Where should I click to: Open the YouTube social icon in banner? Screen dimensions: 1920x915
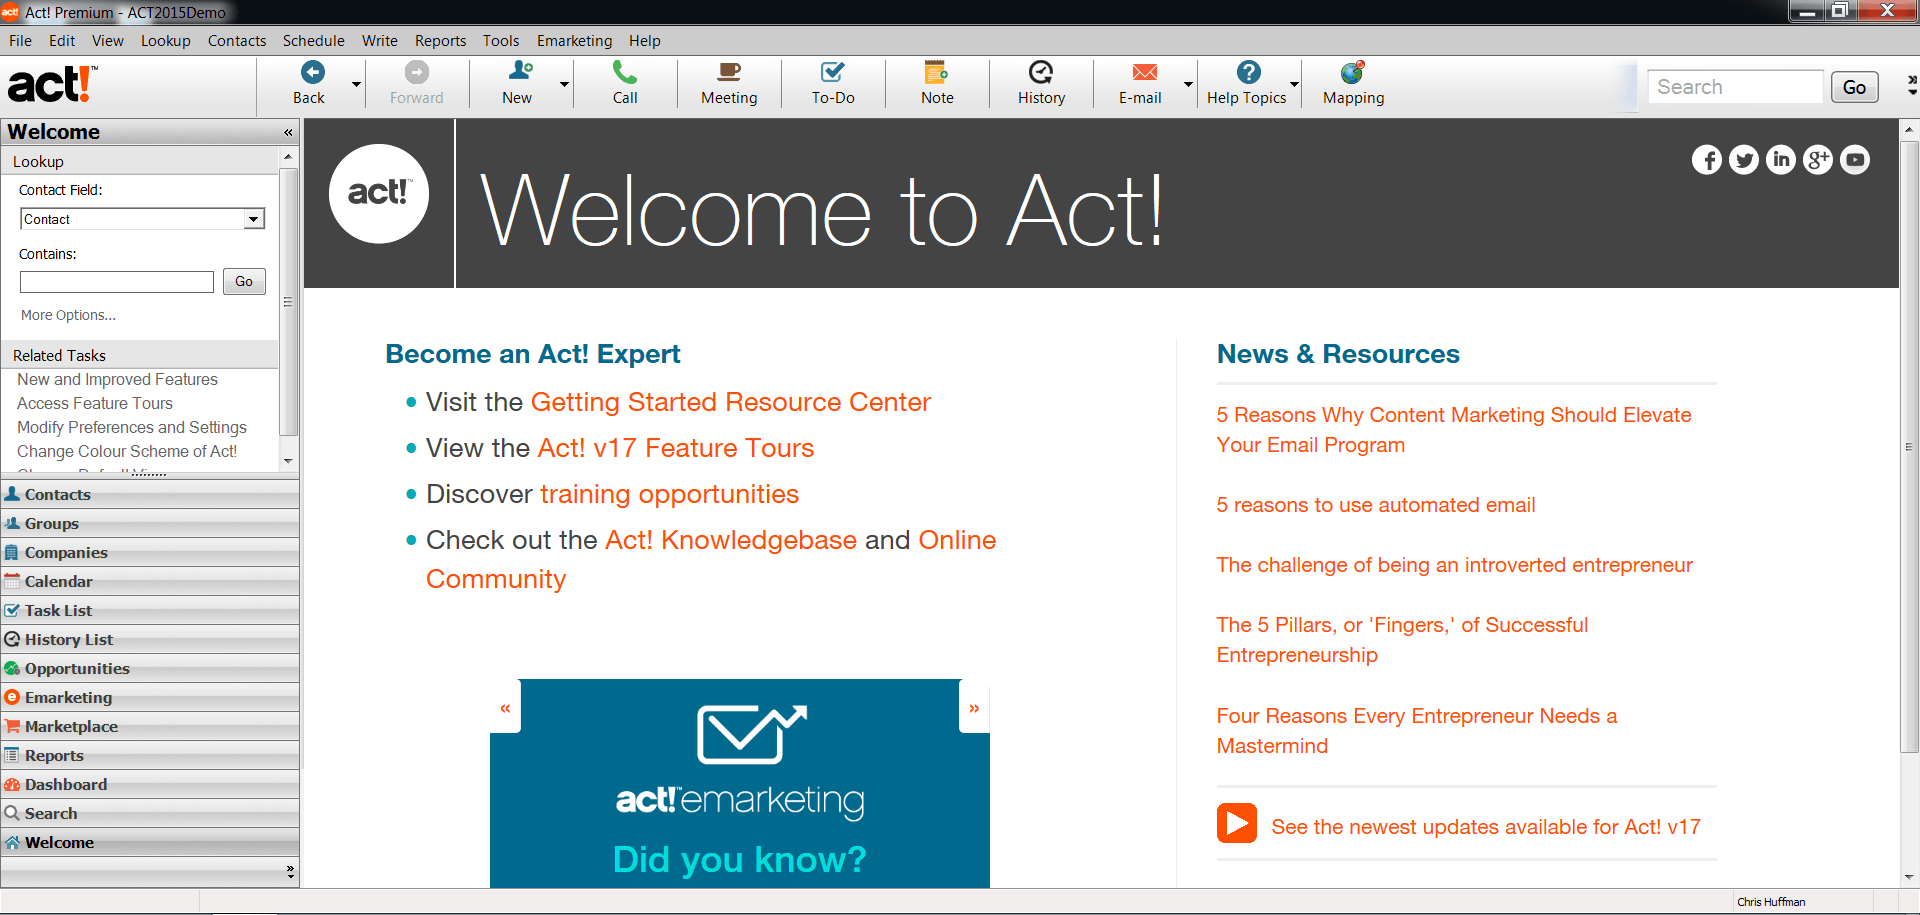pyautogui.click(x=1855, y=160)
